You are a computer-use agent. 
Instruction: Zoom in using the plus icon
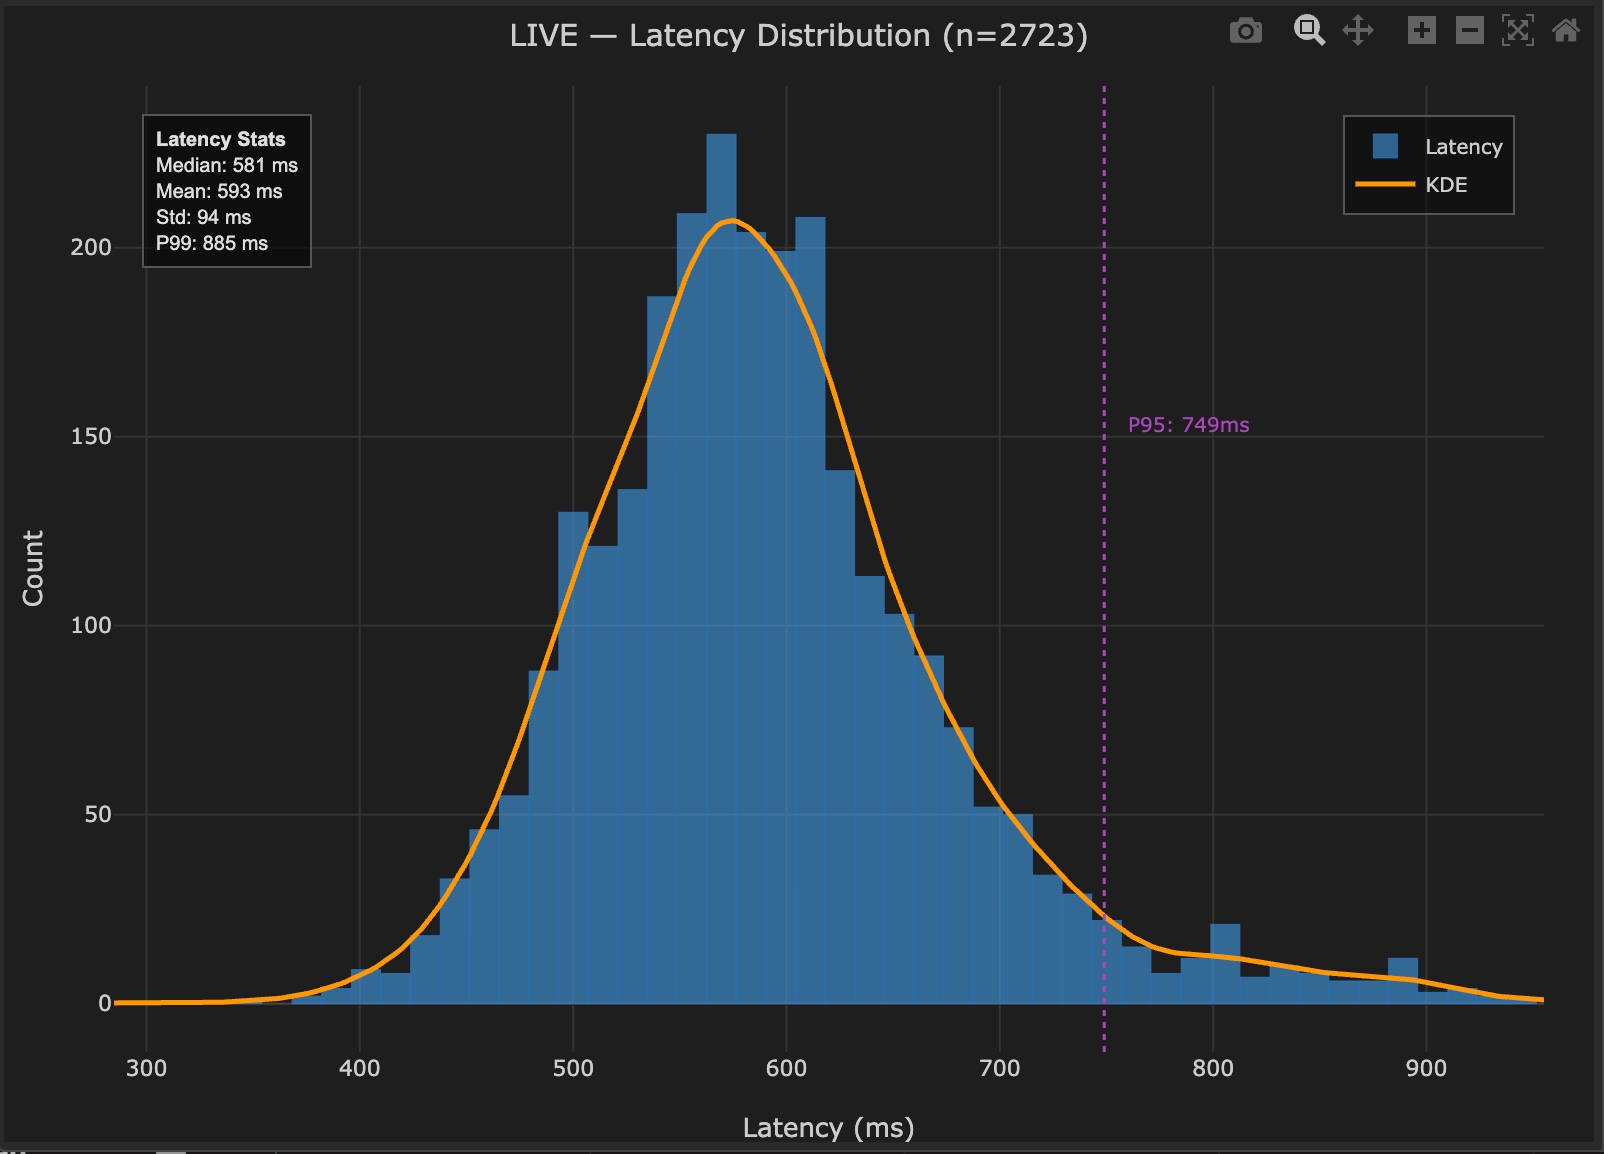1420,31
